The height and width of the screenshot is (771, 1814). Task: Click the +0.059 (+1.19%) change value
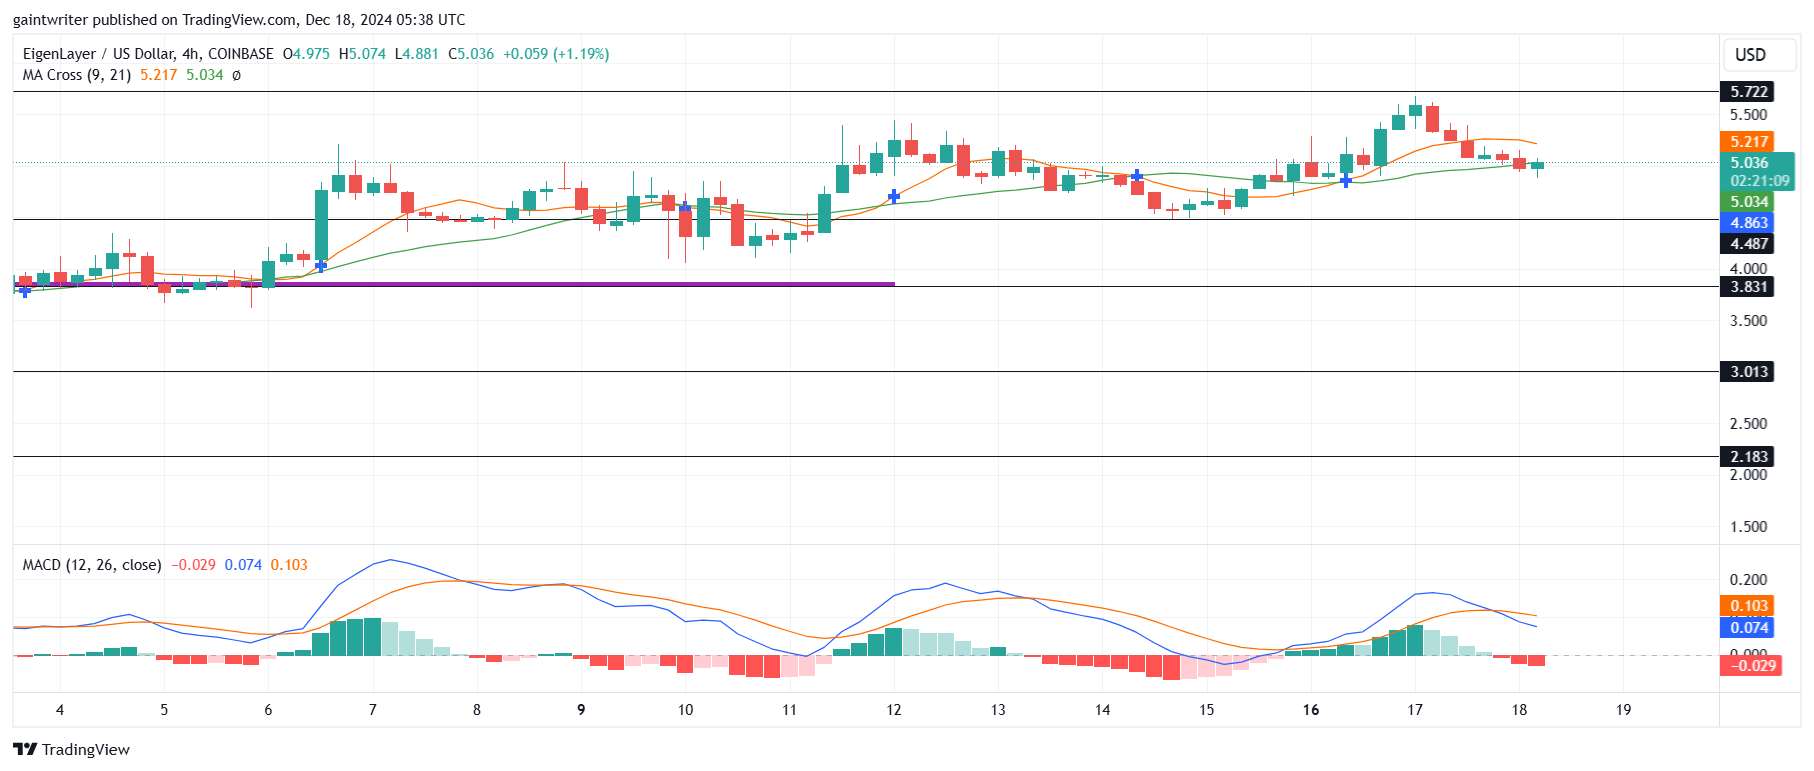556,54
